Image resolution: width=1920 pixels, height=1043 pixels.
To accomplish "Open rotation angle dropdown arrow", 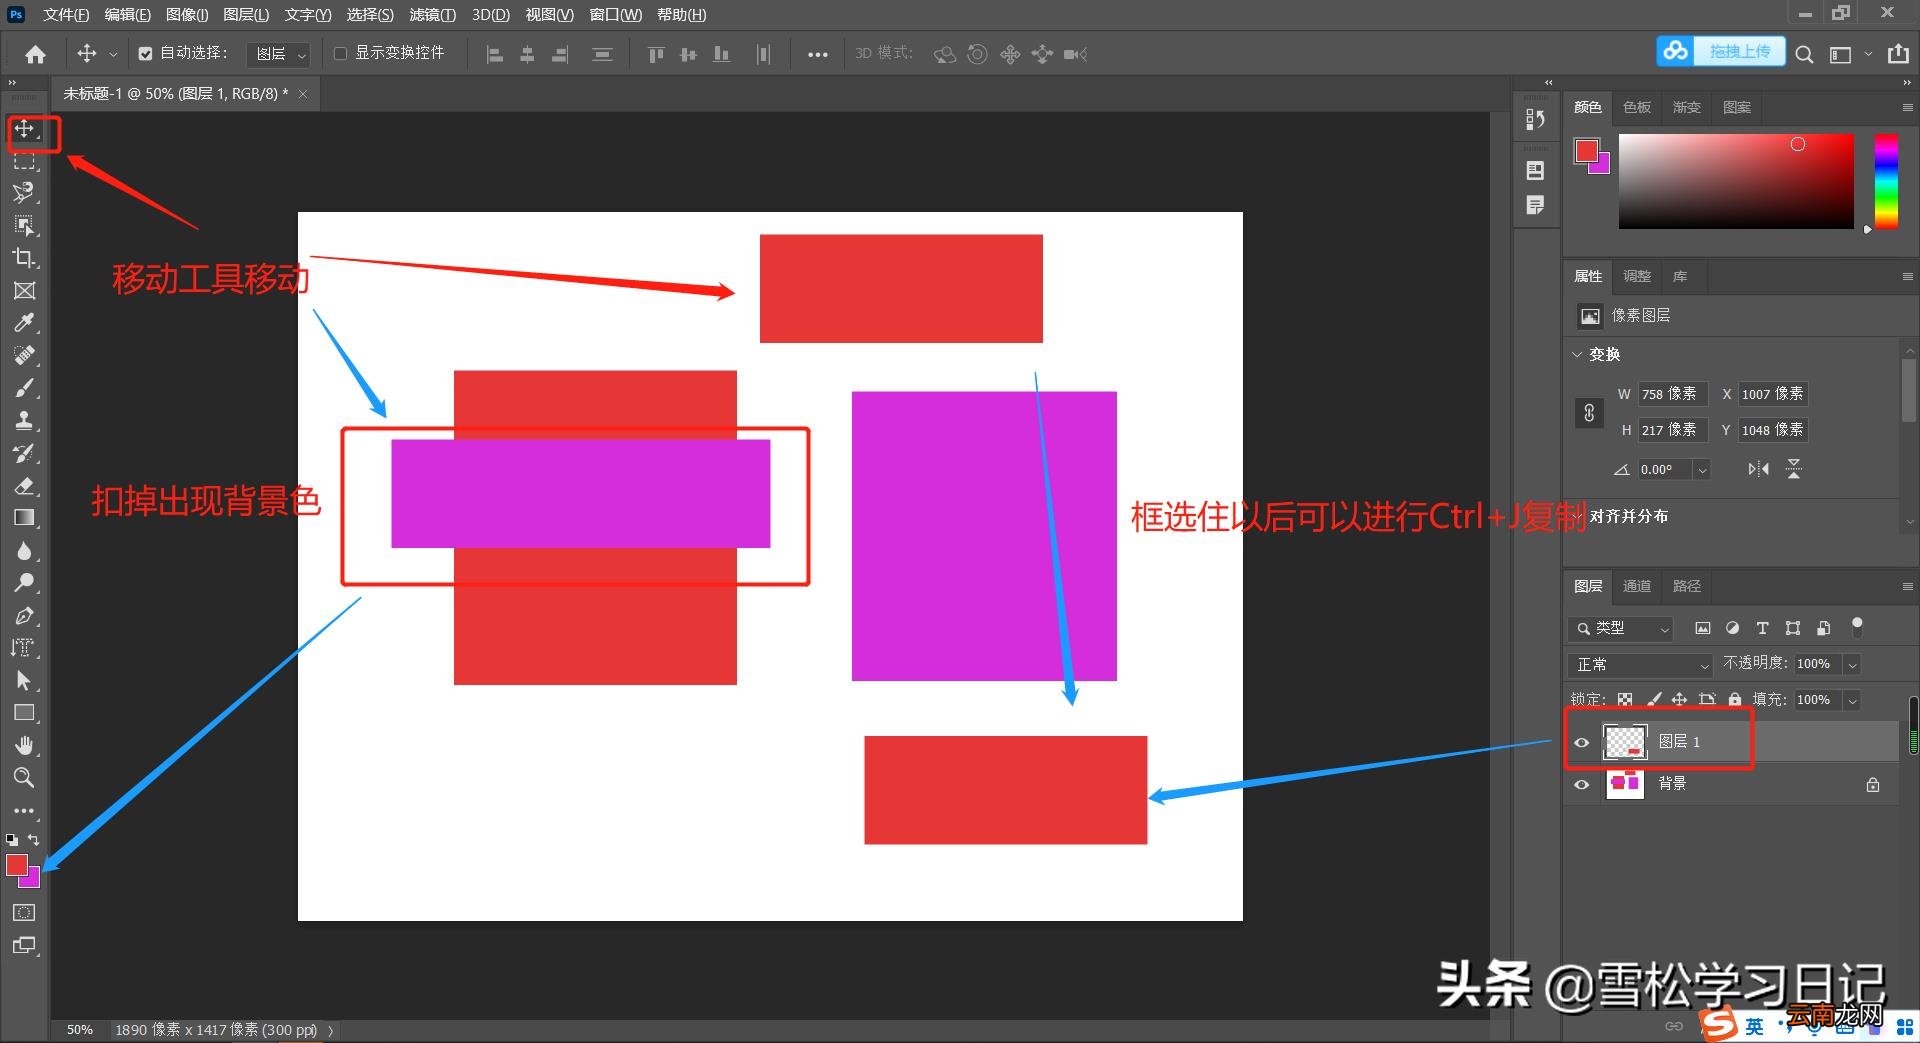I will (1702, 470).
